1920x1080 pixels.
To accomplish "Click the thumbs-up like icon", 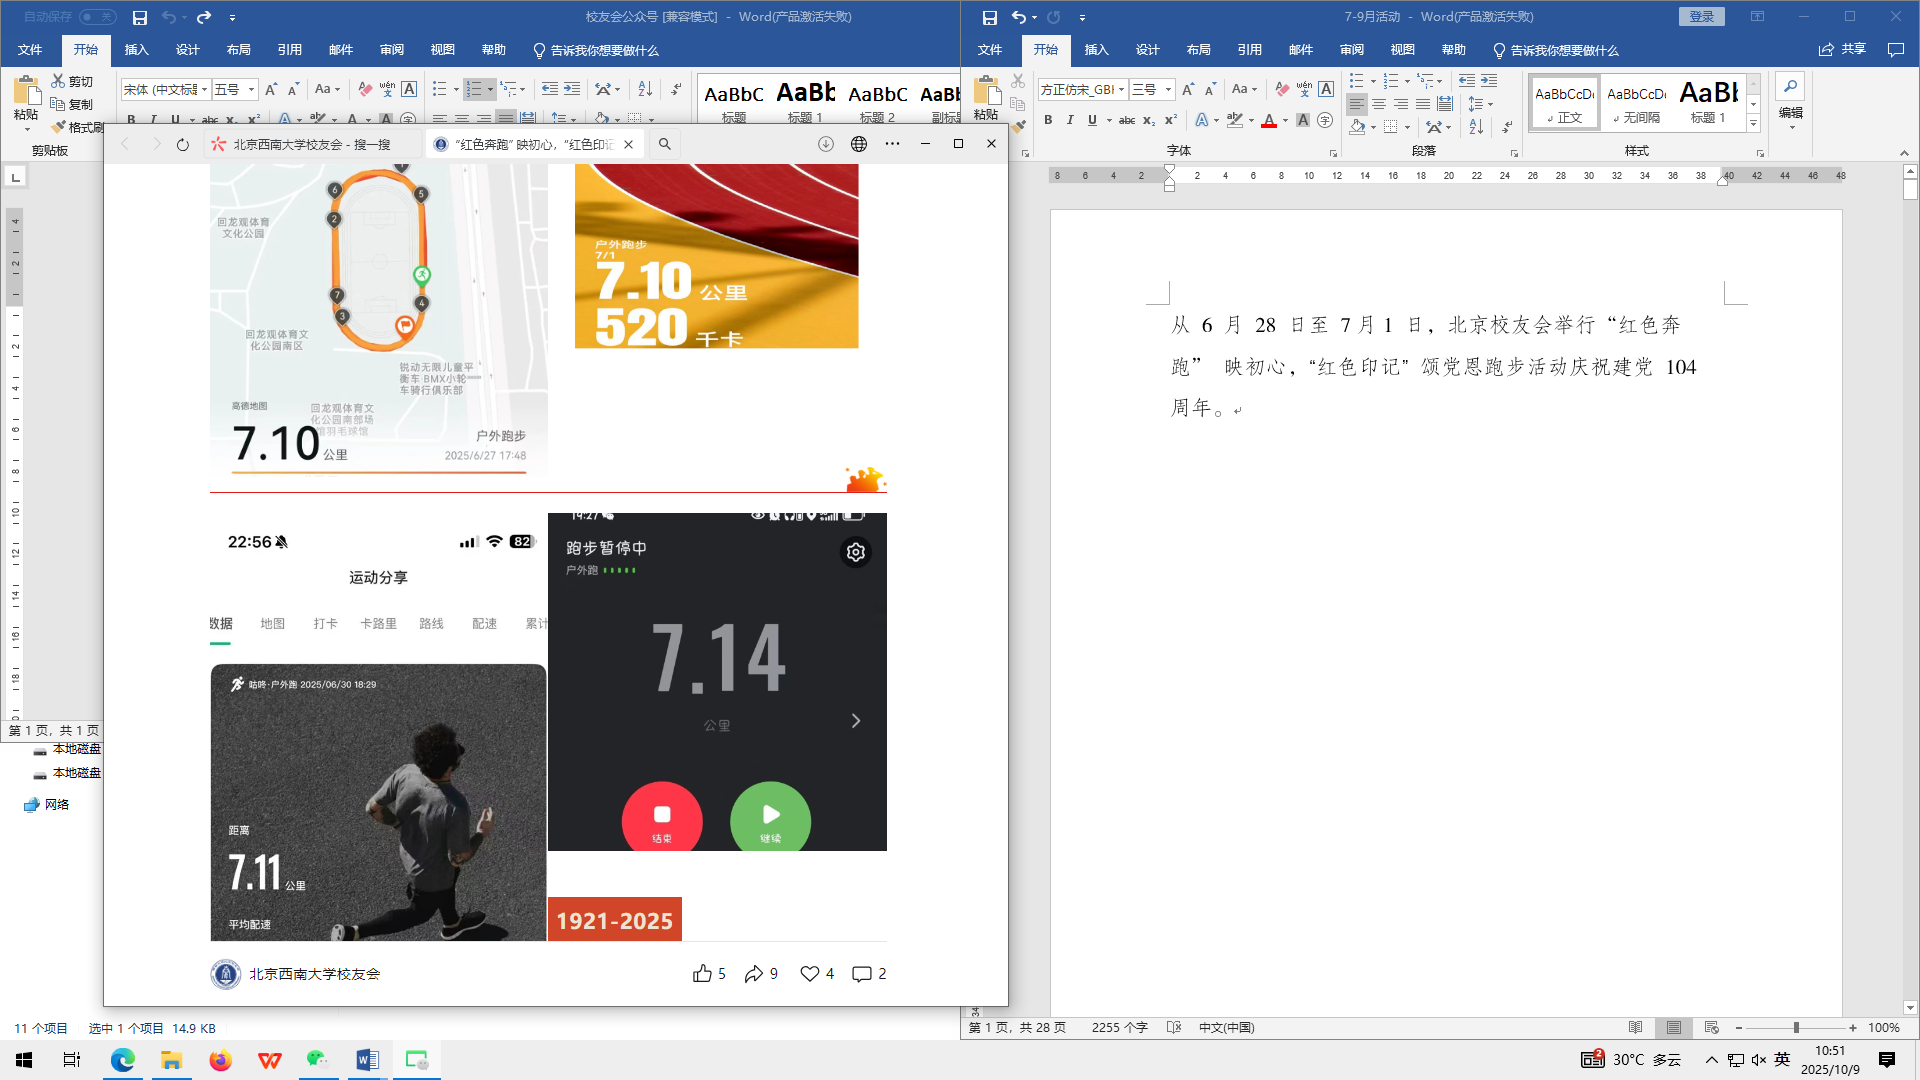I will (702, 974).
